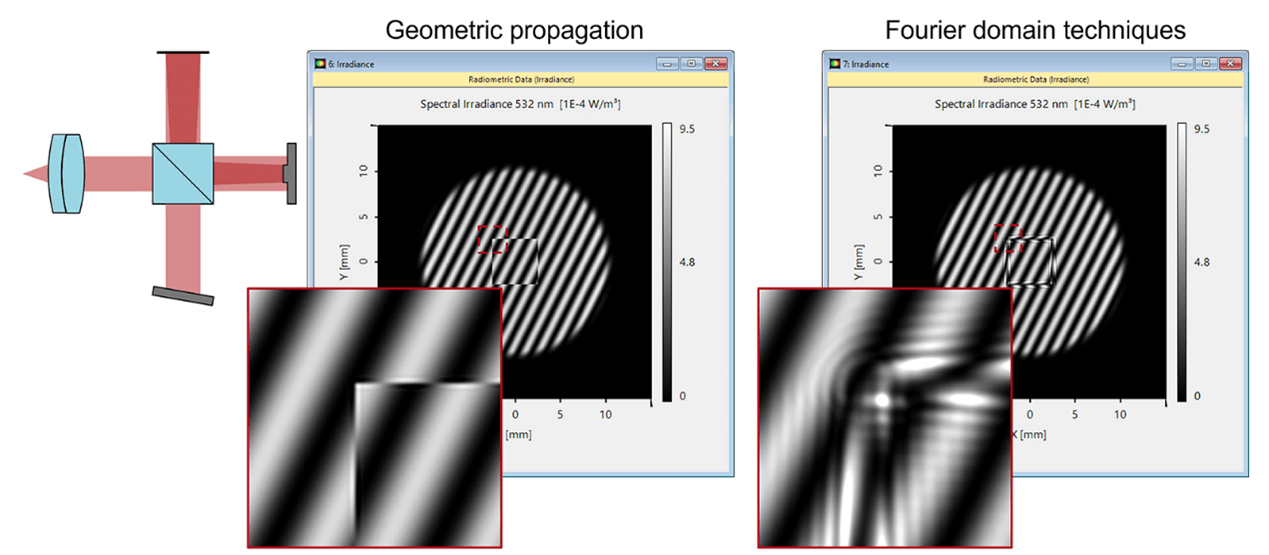Select the Radiometric Data bar in window 7
Viewport: 1269px width, 555px height.
pyautogui.click(x=1036, y=79)
